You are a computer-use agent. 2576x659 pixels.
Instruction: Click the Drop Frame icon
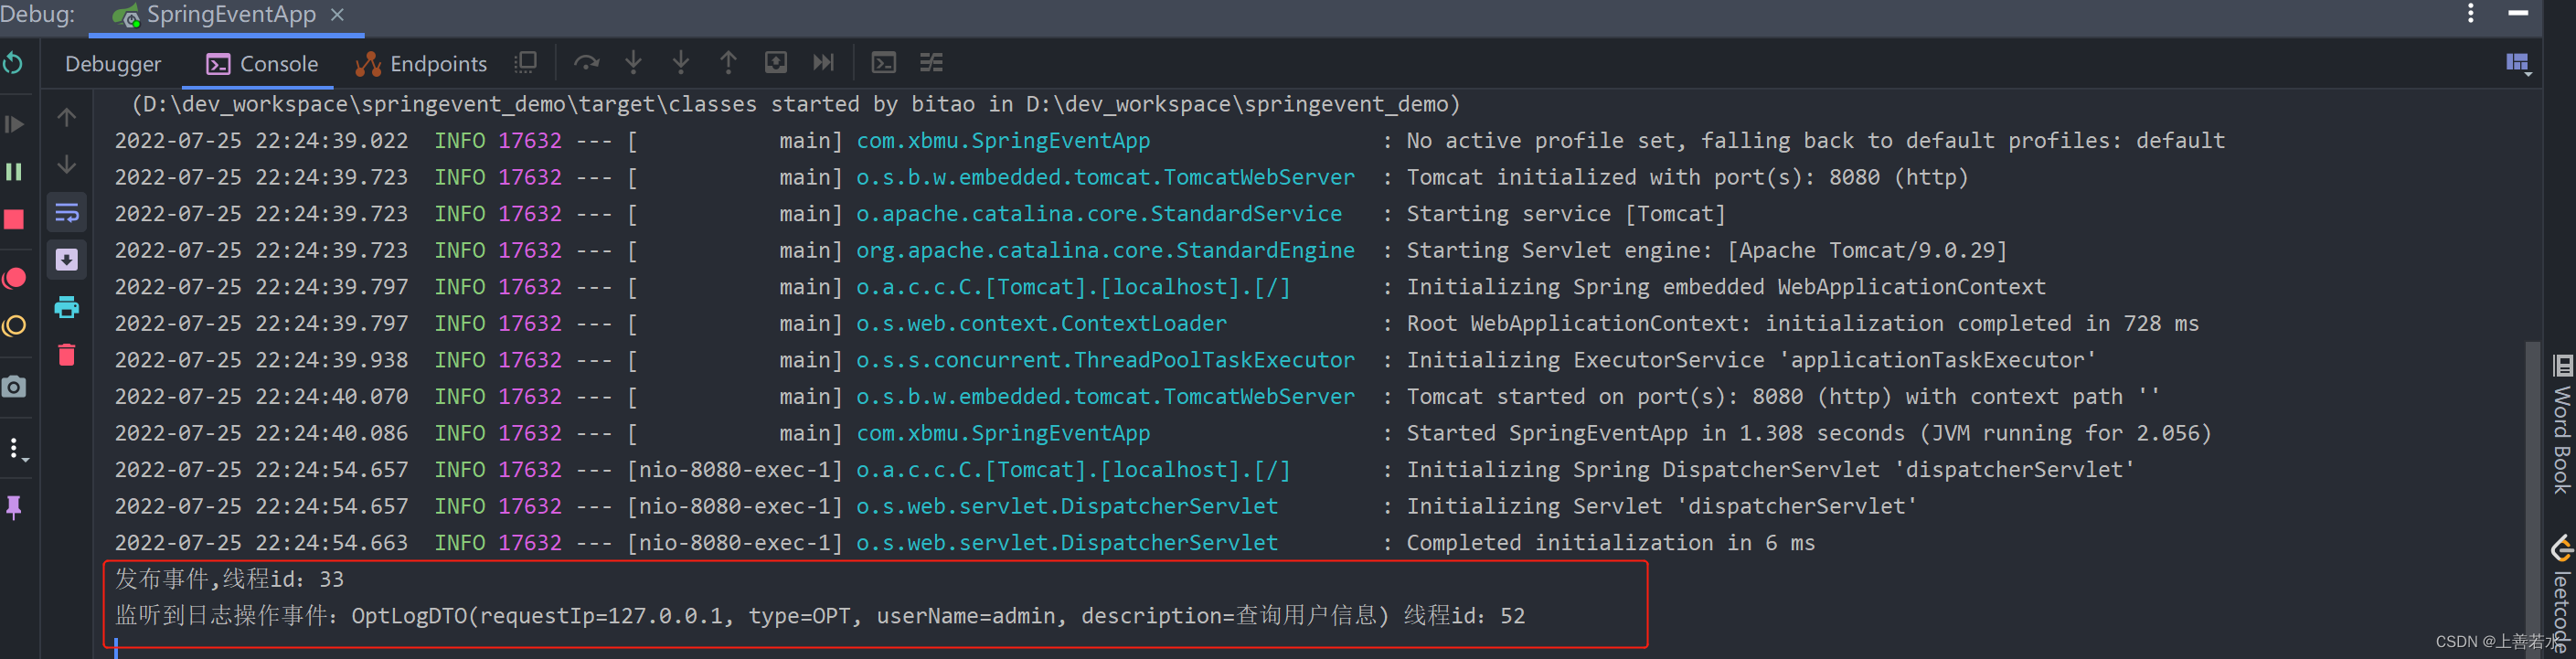(x=776, y=63)
